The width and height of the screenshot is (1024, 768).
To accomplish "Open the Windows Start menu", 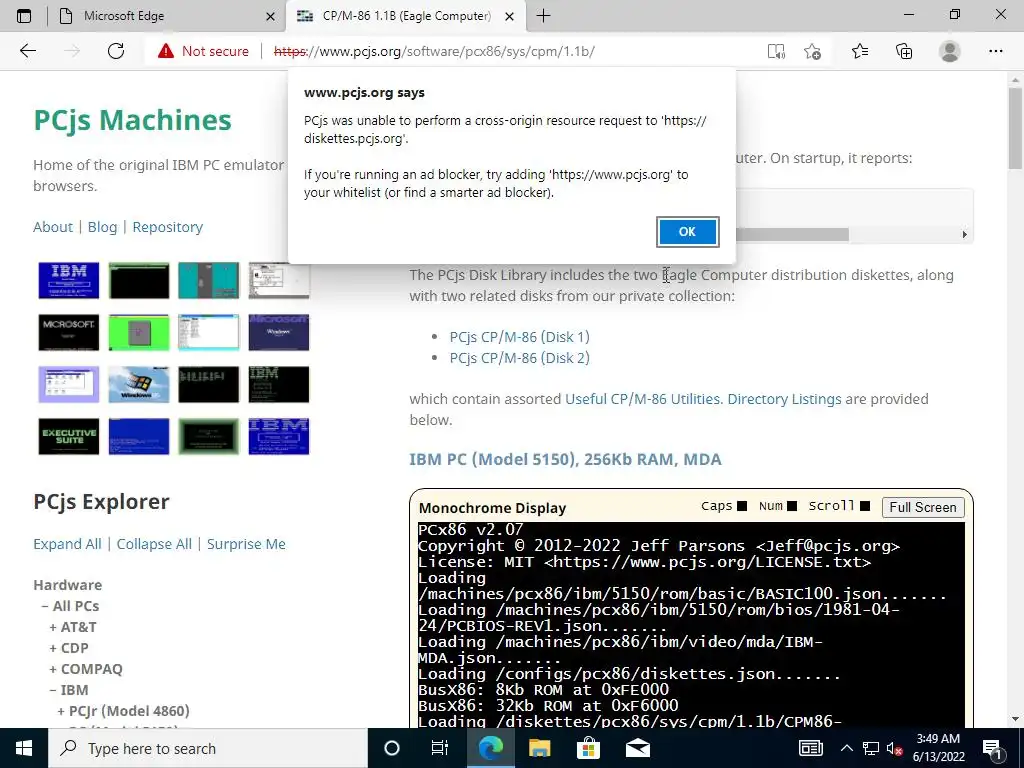I will (x=24, y=748).
